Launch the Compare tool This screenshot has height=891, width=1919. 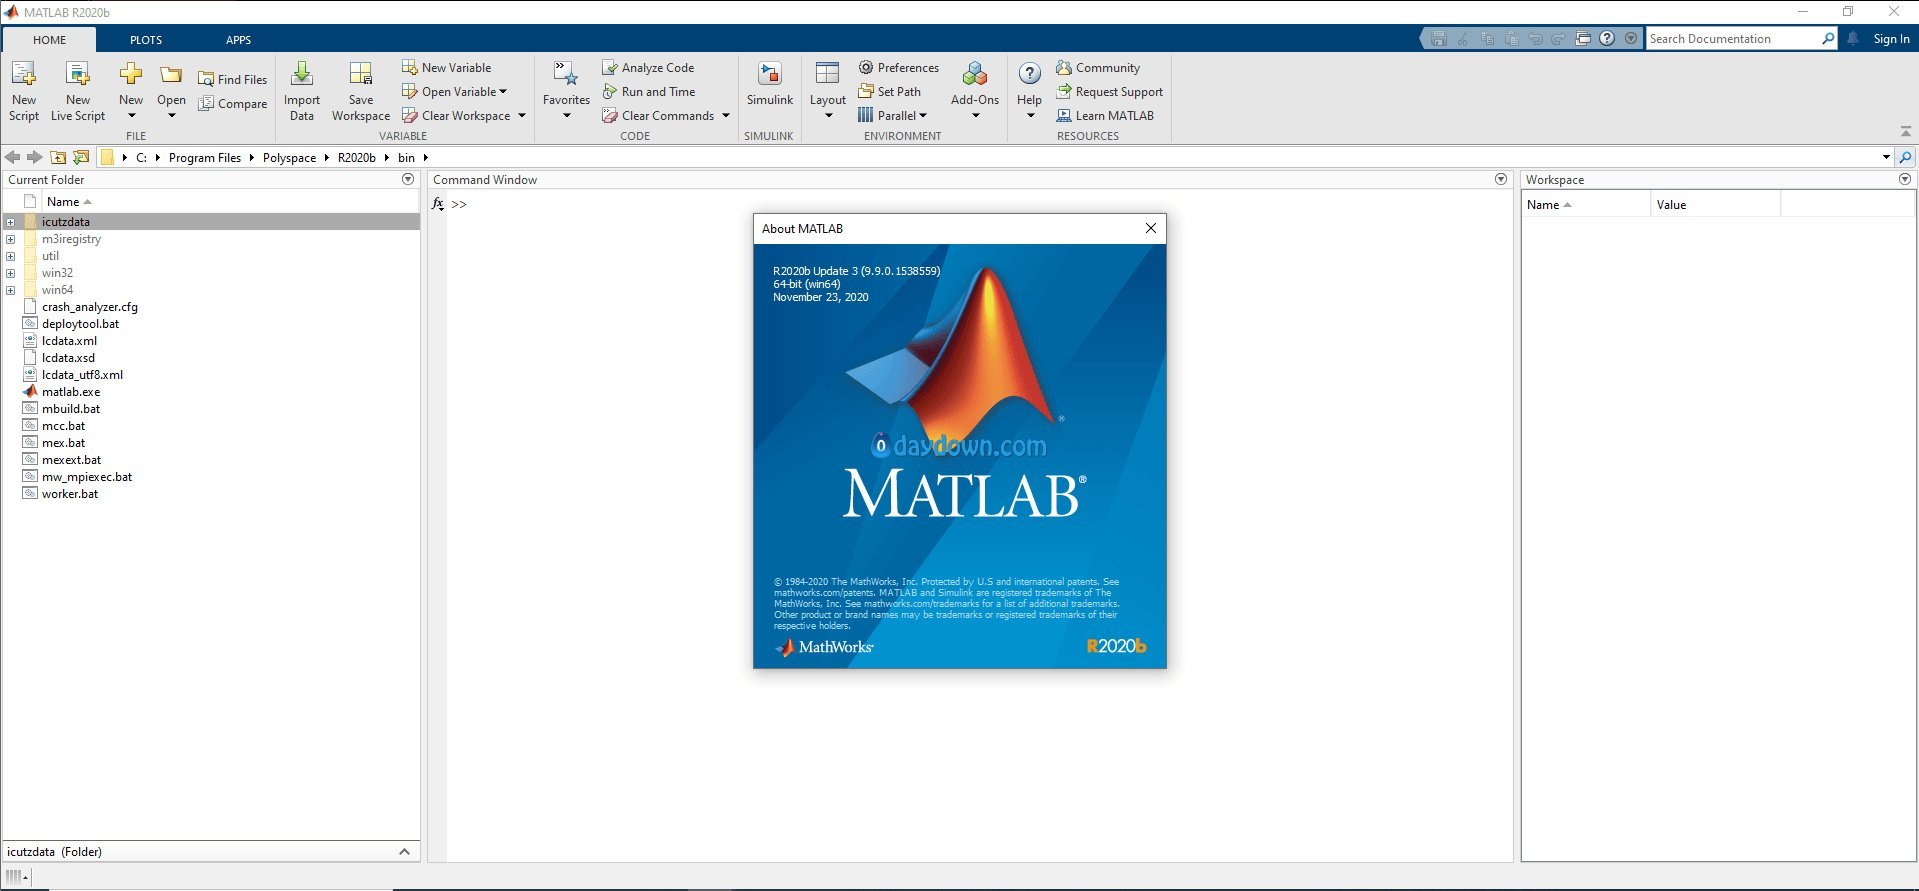[232, 103]
